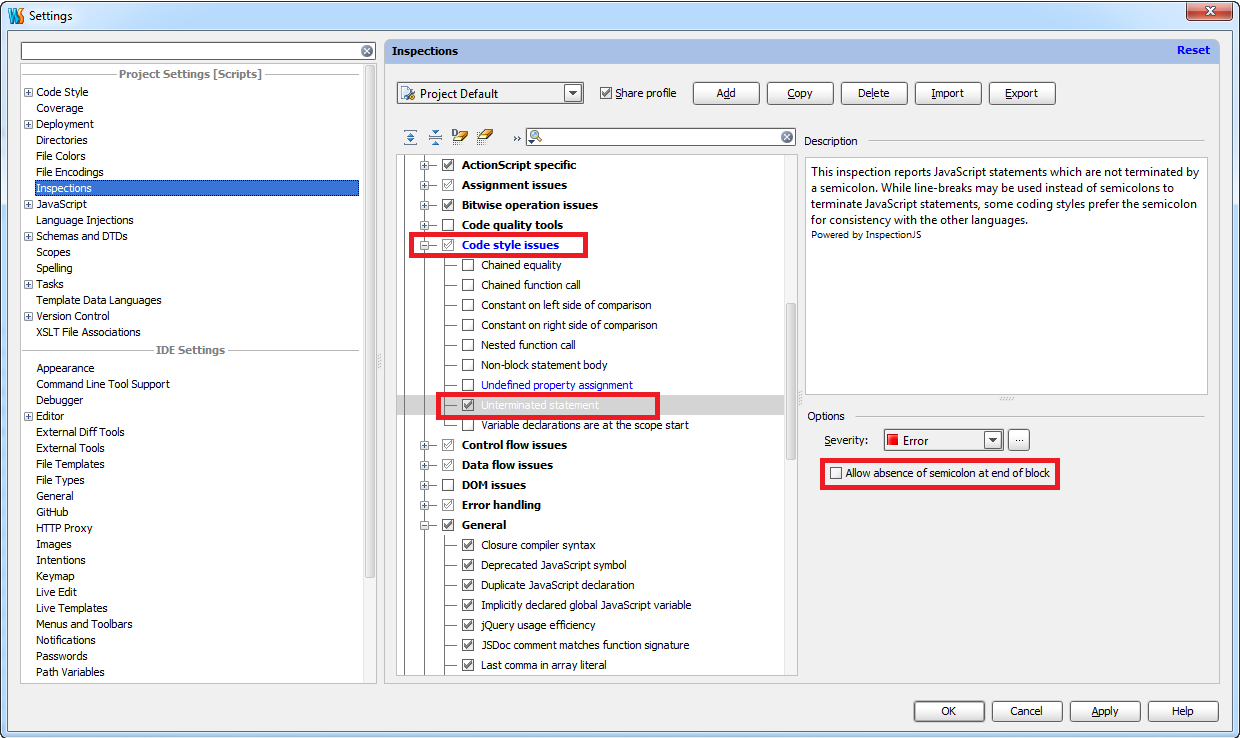Screen dimensions: 1240x738
Task: Collapse the General inspections group
Action: [424, 525]
